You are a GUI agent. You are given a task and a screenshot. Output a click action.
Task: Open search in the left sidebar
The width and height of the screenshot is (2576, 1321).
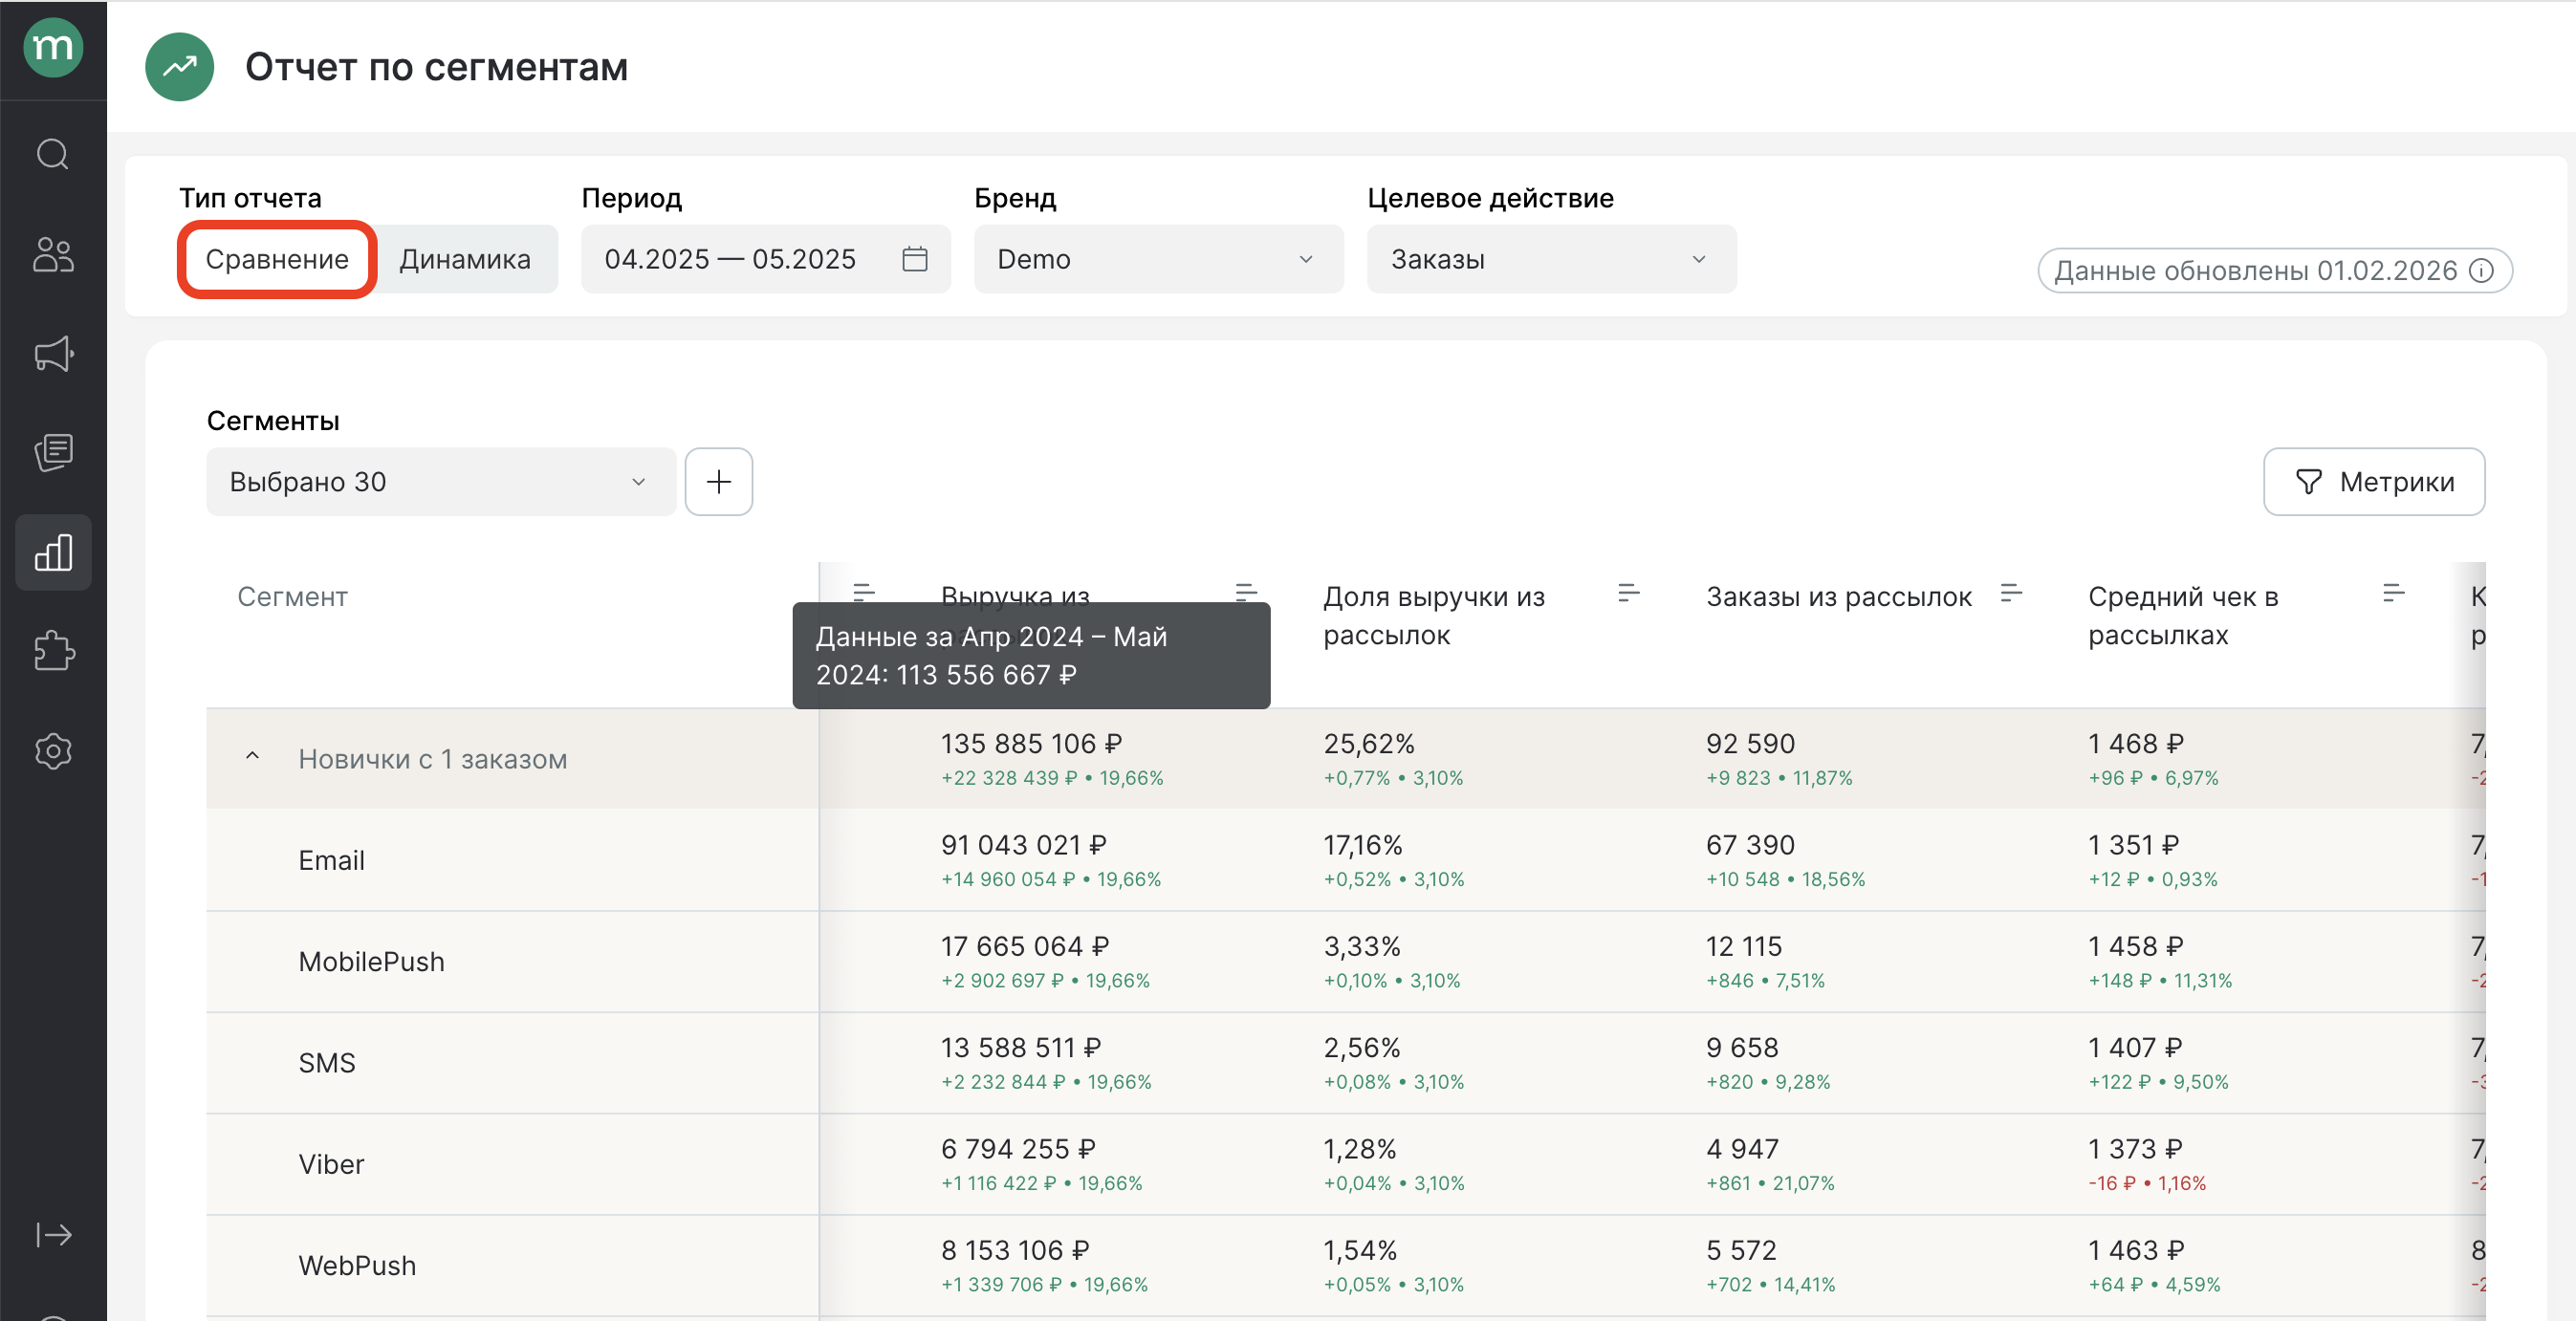(x=53, y=154)
